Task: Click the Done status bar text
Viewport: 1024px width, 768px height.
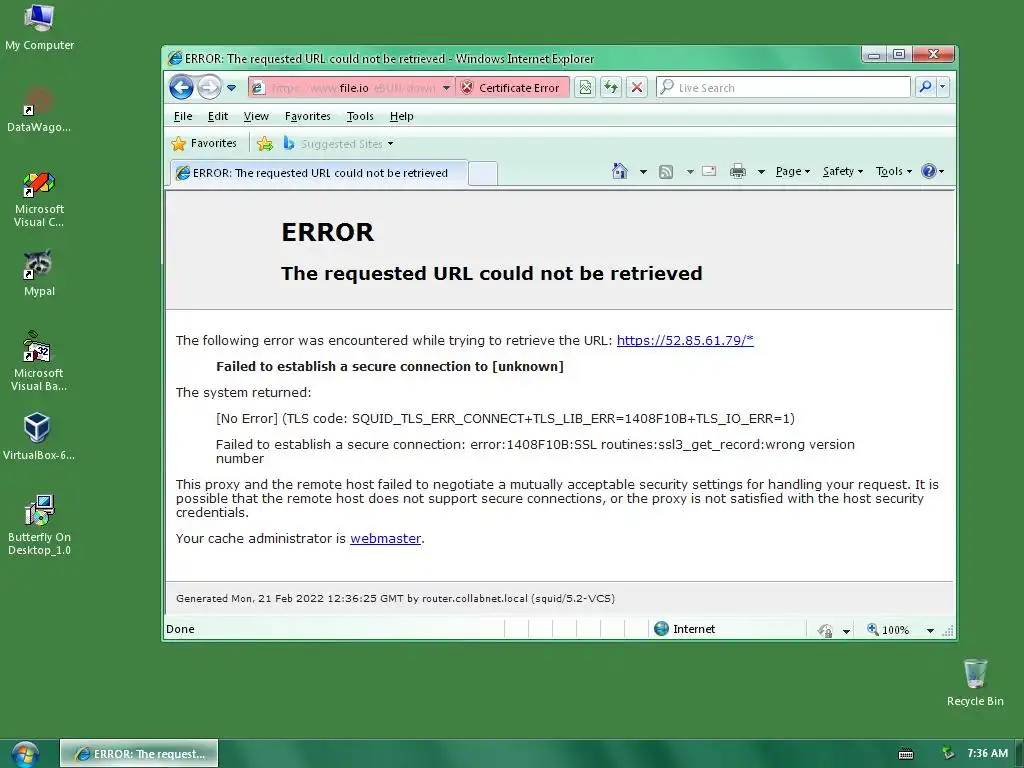Action: (x=180, y=629)
